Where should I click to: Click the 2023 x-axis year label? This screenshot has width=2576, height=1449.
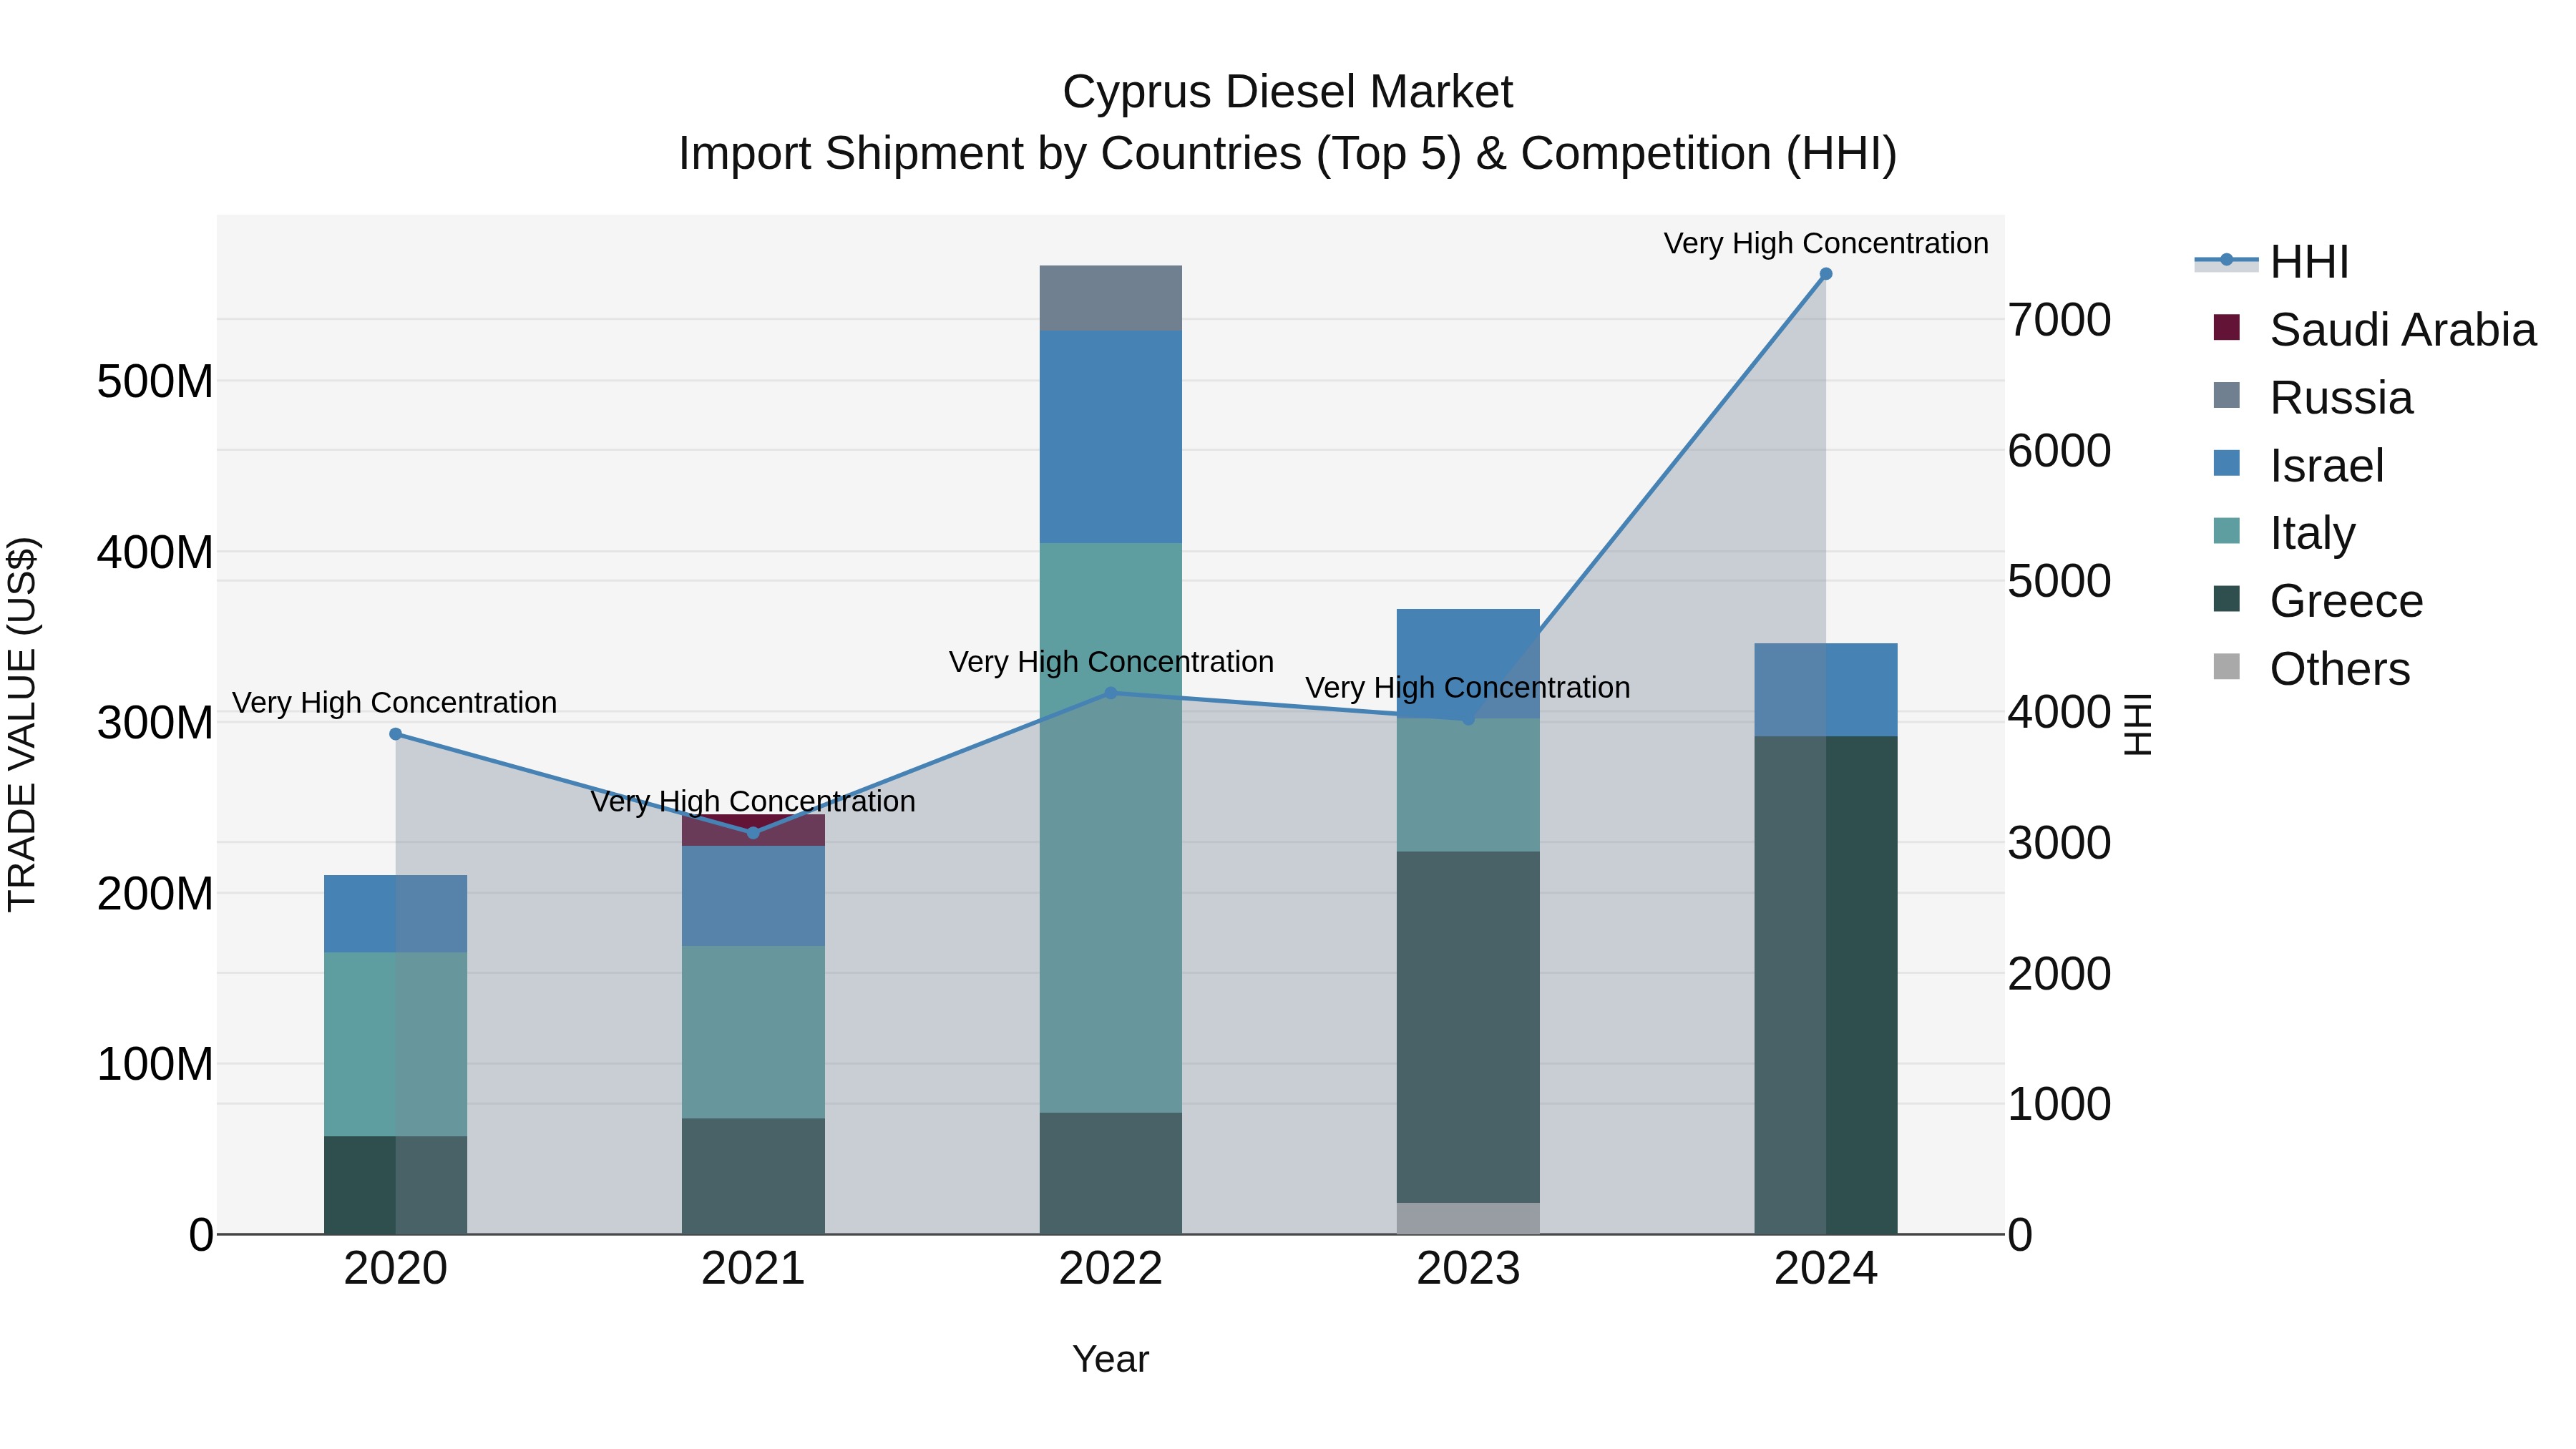tap(1468, 1269)
